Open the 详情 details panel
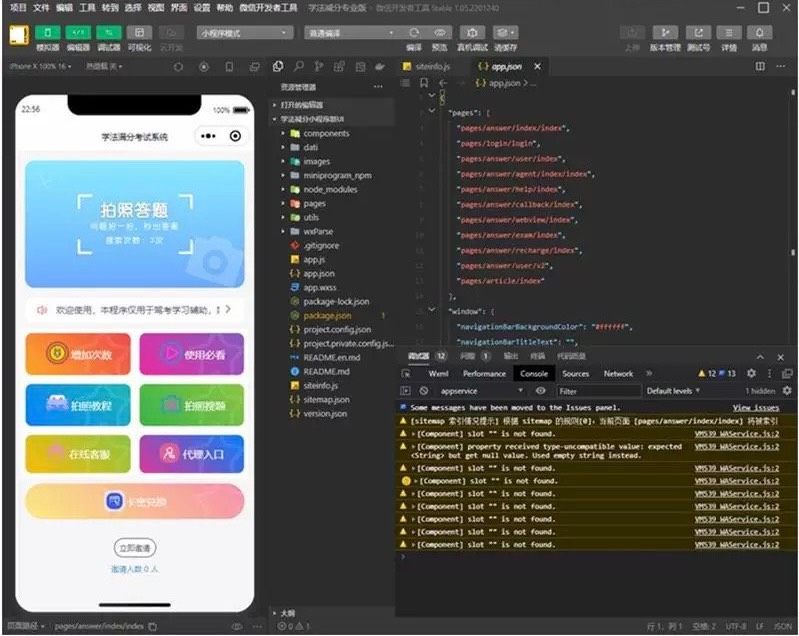The width and height of the screenshot is (799, 636). coord(729,33)
